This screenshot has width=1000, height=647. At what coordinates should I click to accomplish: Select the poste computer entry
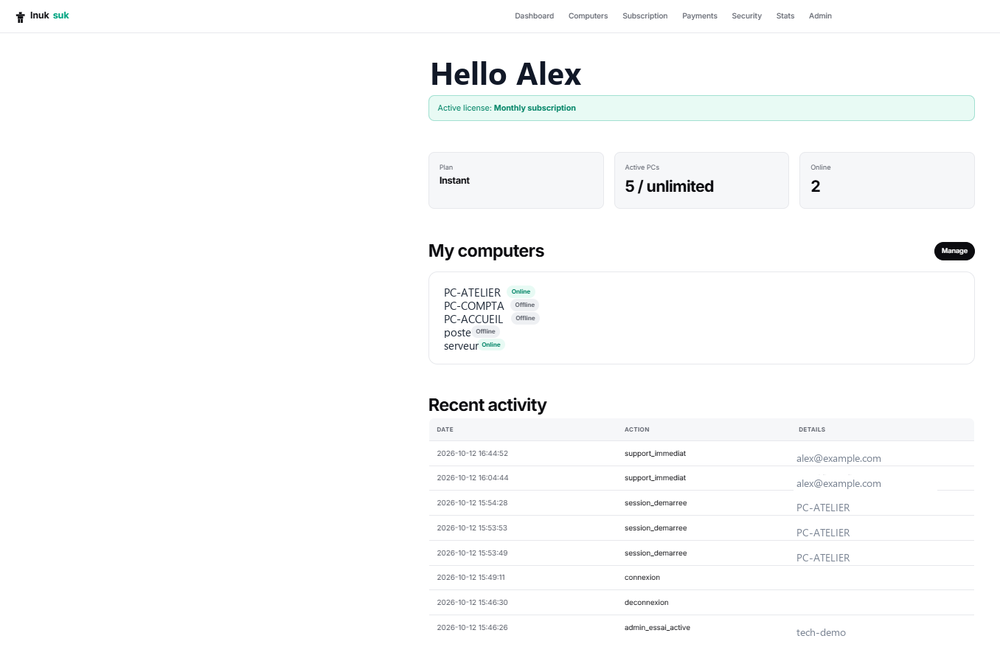click(x=457, y=333)
